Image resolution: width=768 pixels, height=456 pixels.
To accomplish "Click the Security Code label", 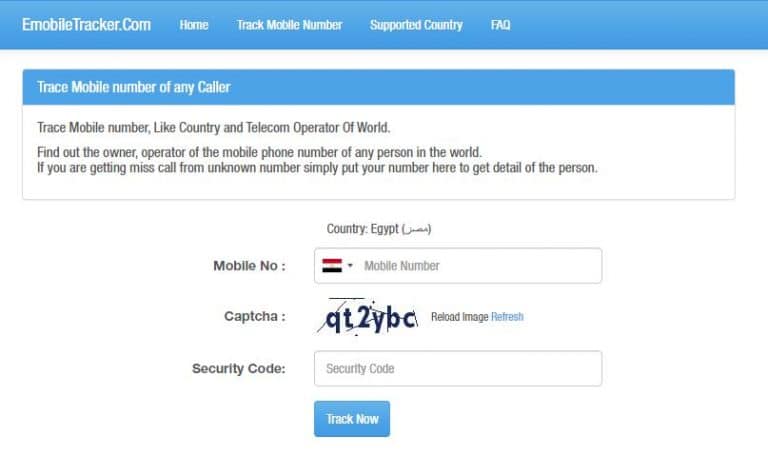I will click(x=239, y=368).
